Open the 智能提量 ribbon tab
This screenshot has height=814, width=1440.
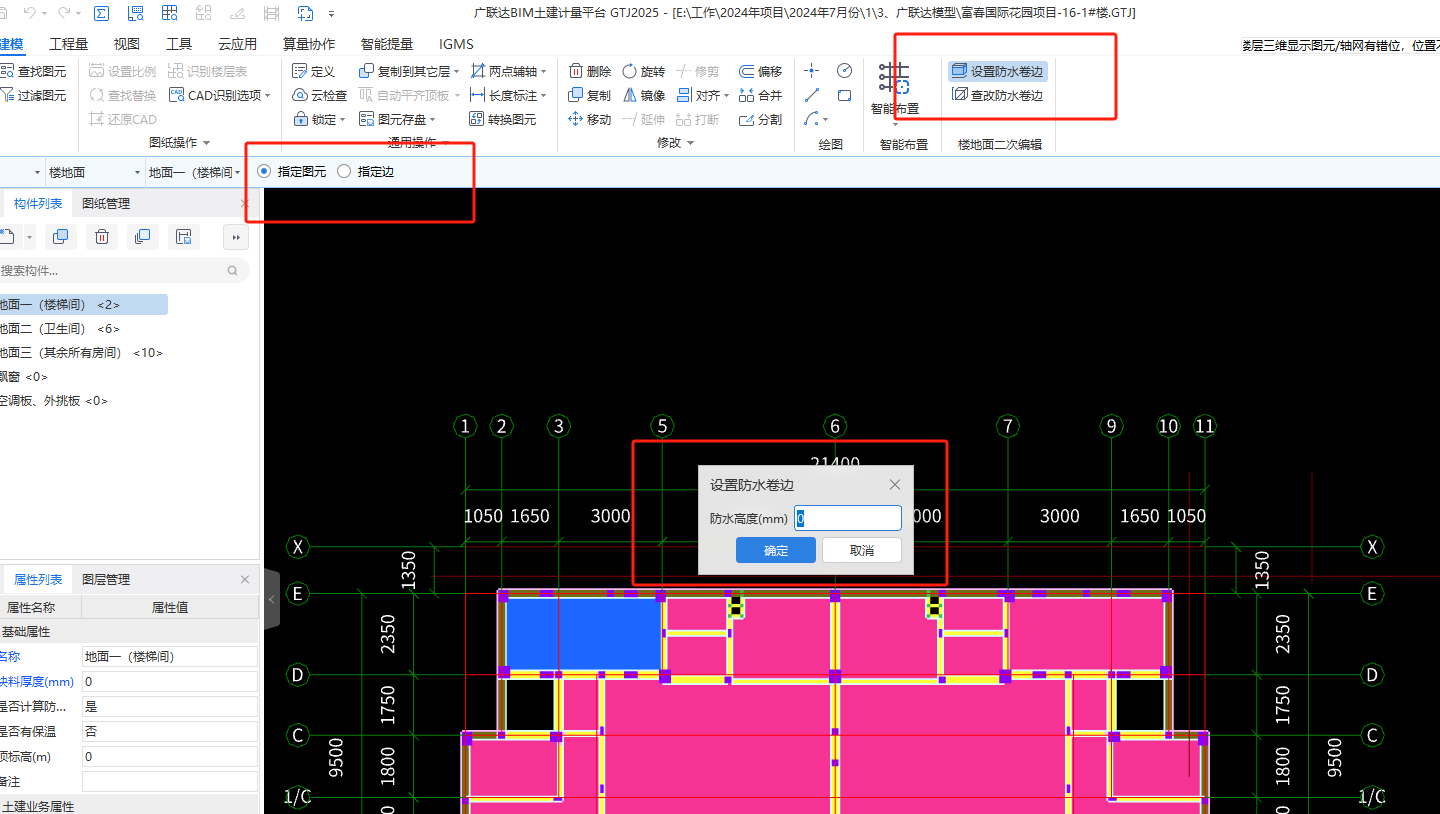pos(387,44)
